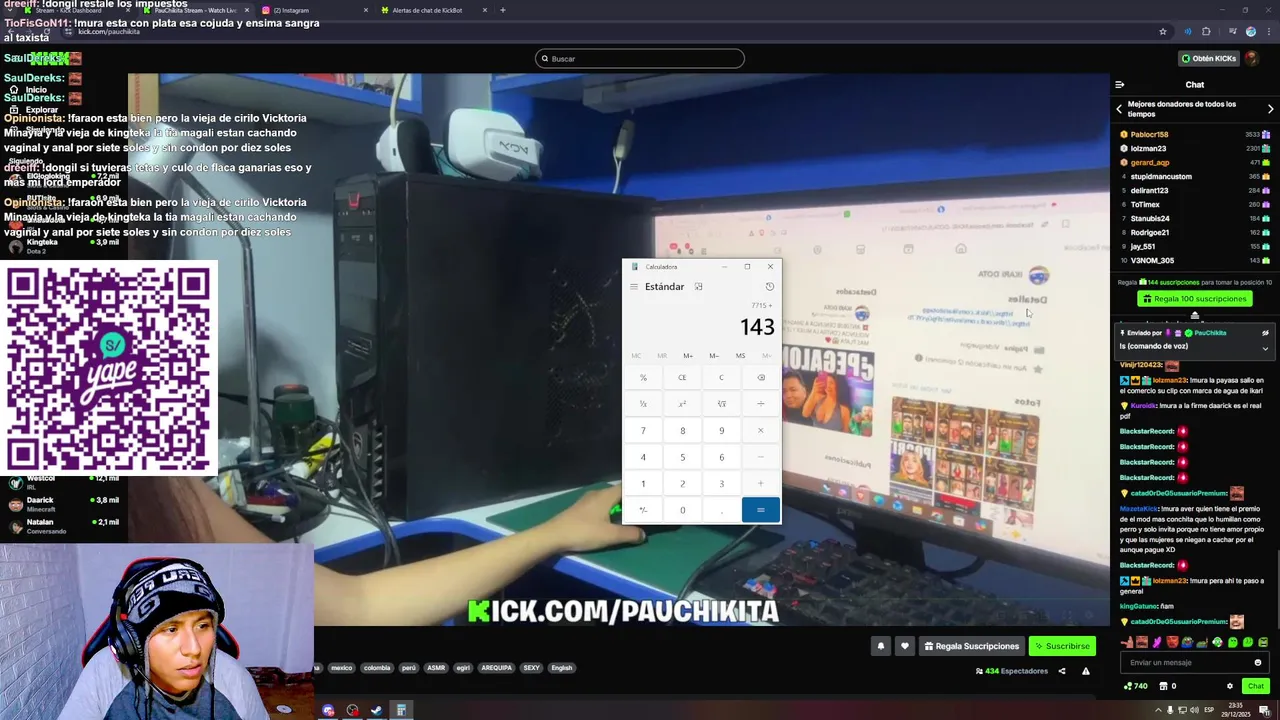Toggle Calculator keep-on-top mode icon
The width and height of the screenshot is (1280, 720).
pyautogui.click(x=698, y=287)
